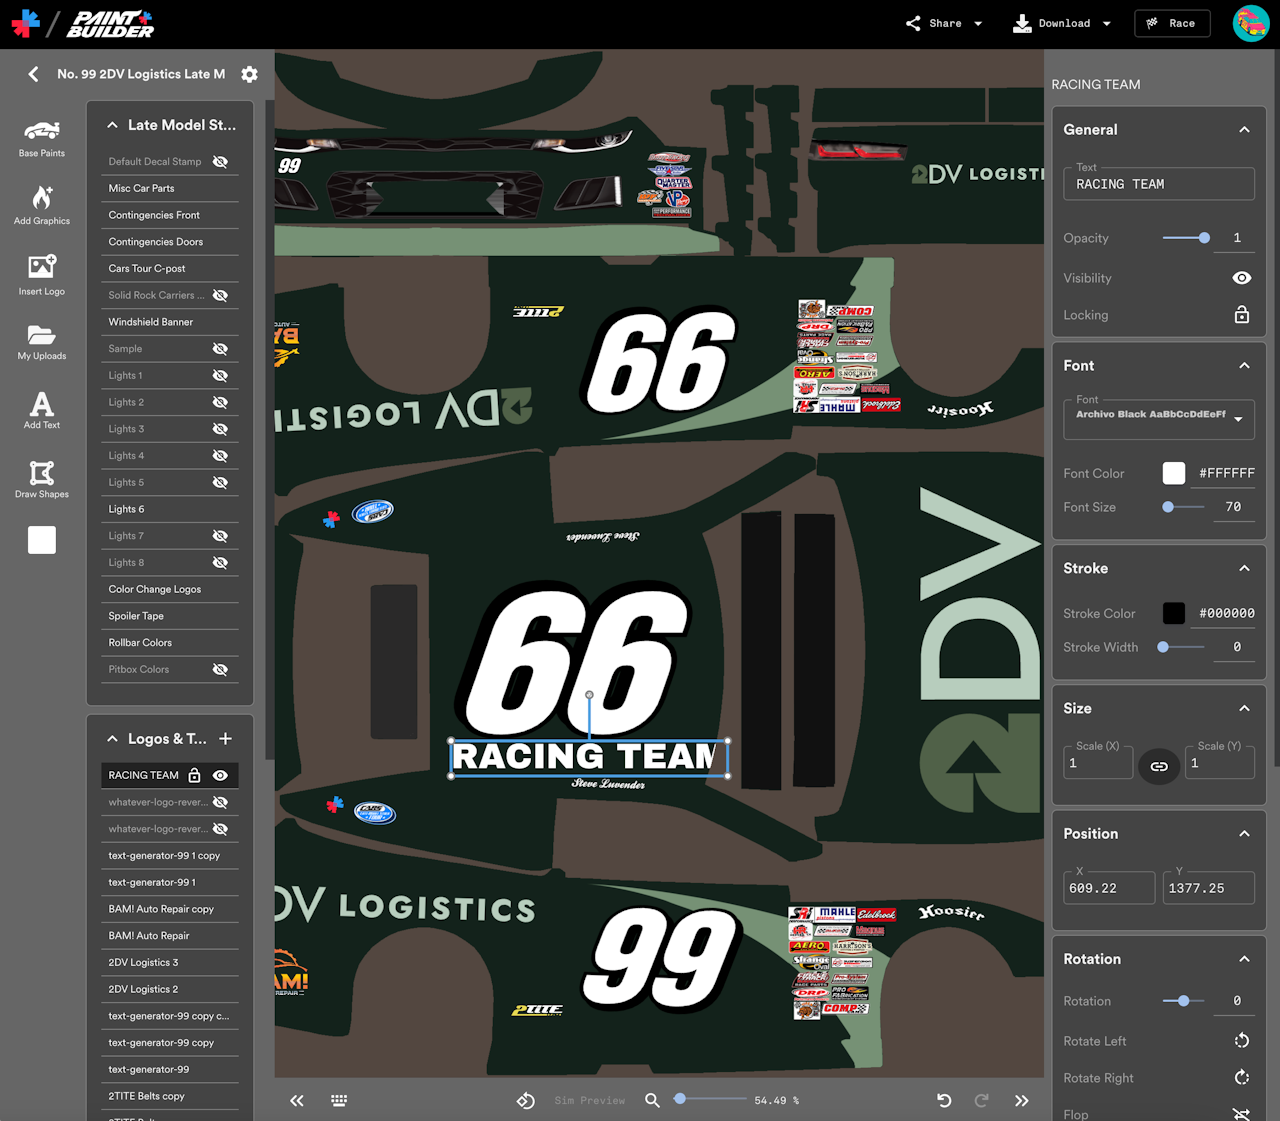Collapse the Stroke section
1280x1121 pixels.
1244,568
